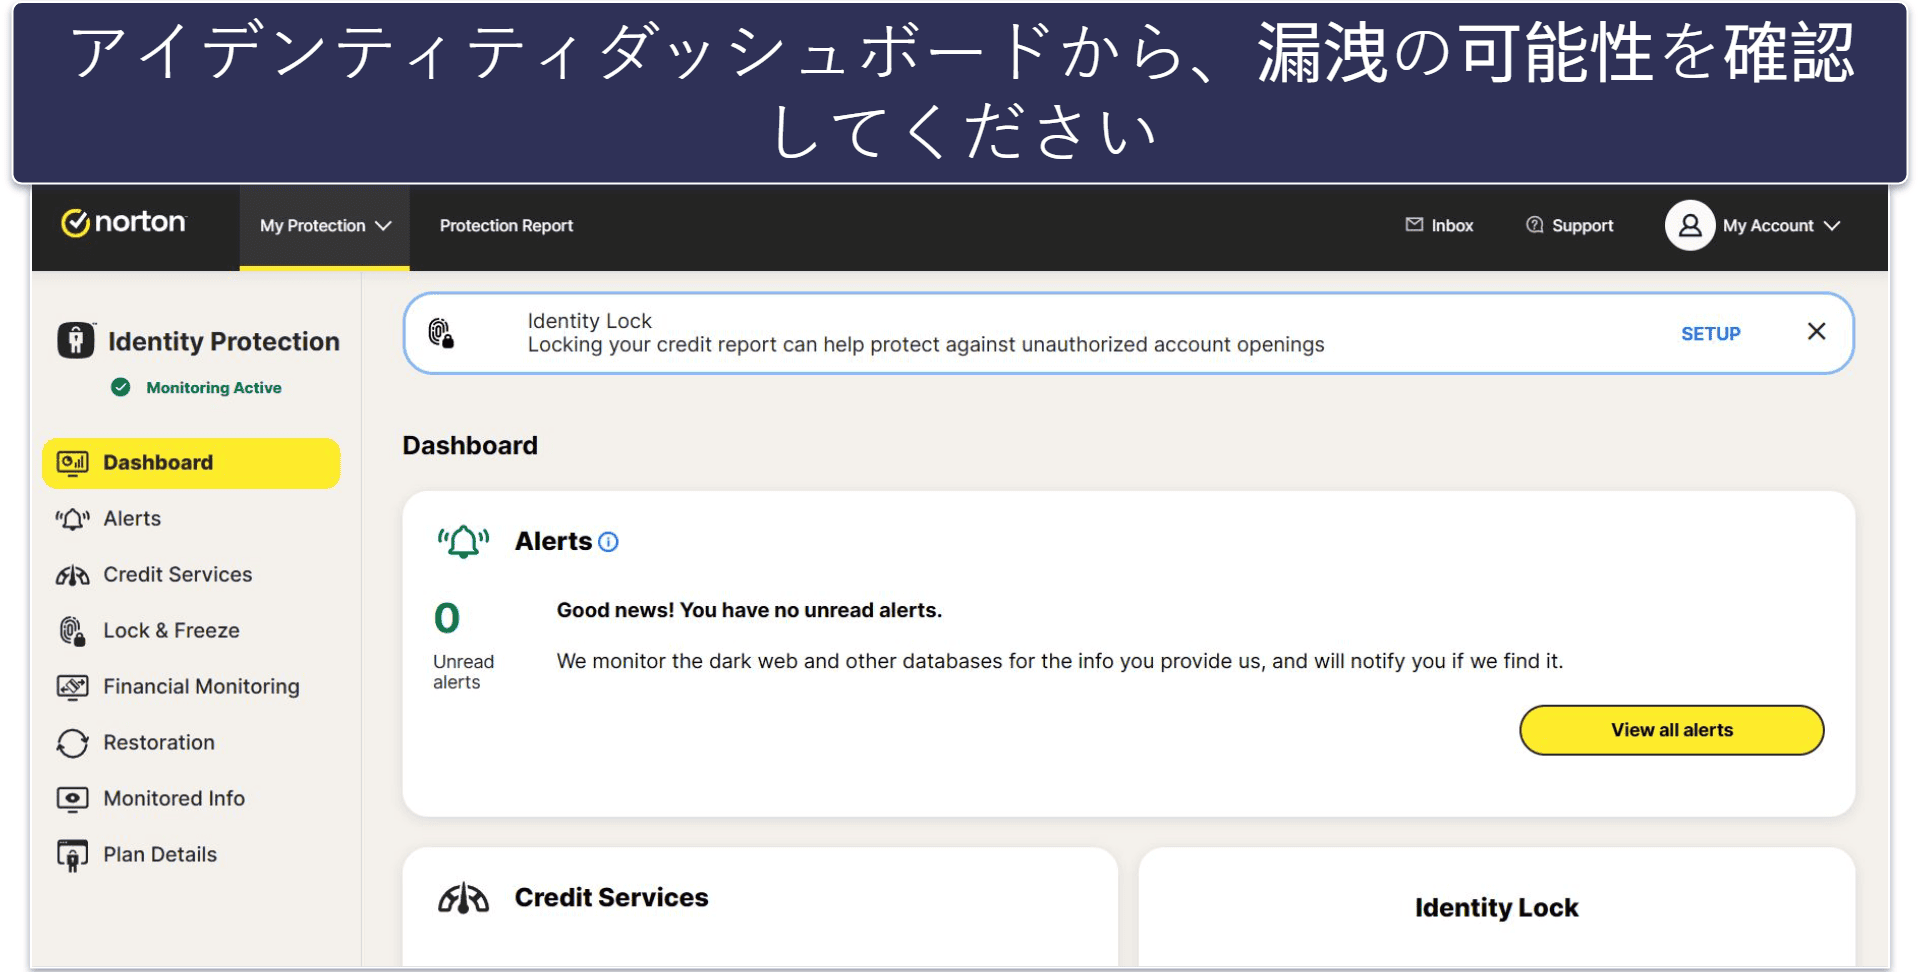Click the My Account avatar icon

(1689, 225)
